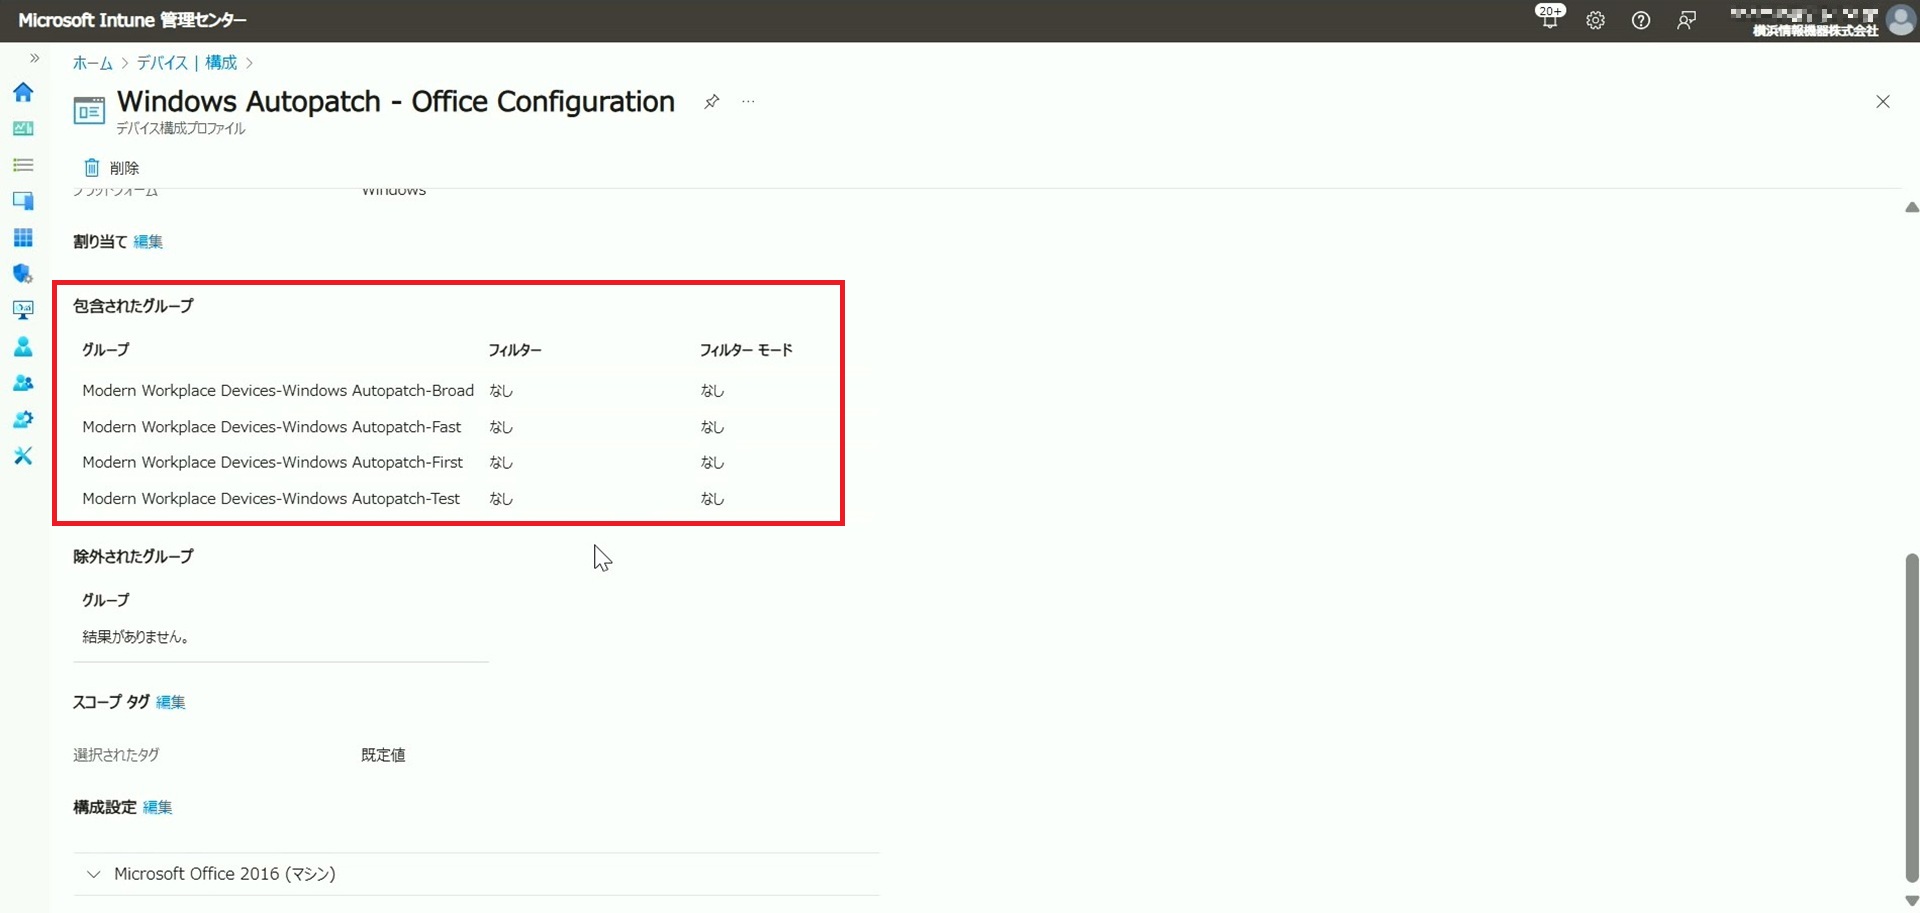Open the Dashboard chart icon in sidebar
Image resolution: width=1920 pixels, height=913 pixels.
pos(23,128)
